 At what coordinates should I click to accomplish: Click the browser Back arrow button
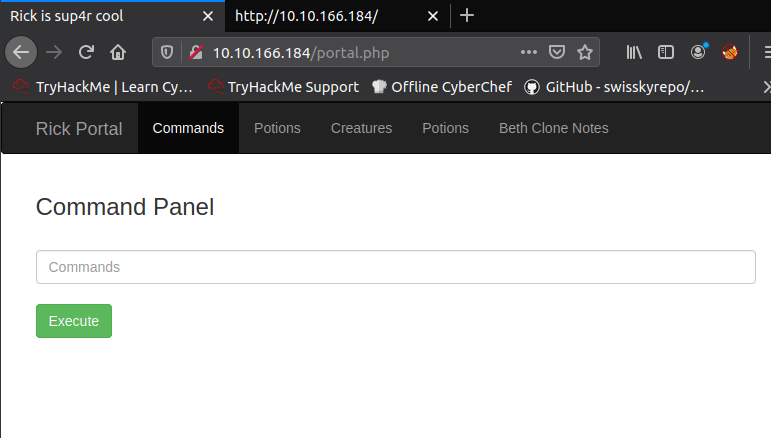(x=22, y=52)
